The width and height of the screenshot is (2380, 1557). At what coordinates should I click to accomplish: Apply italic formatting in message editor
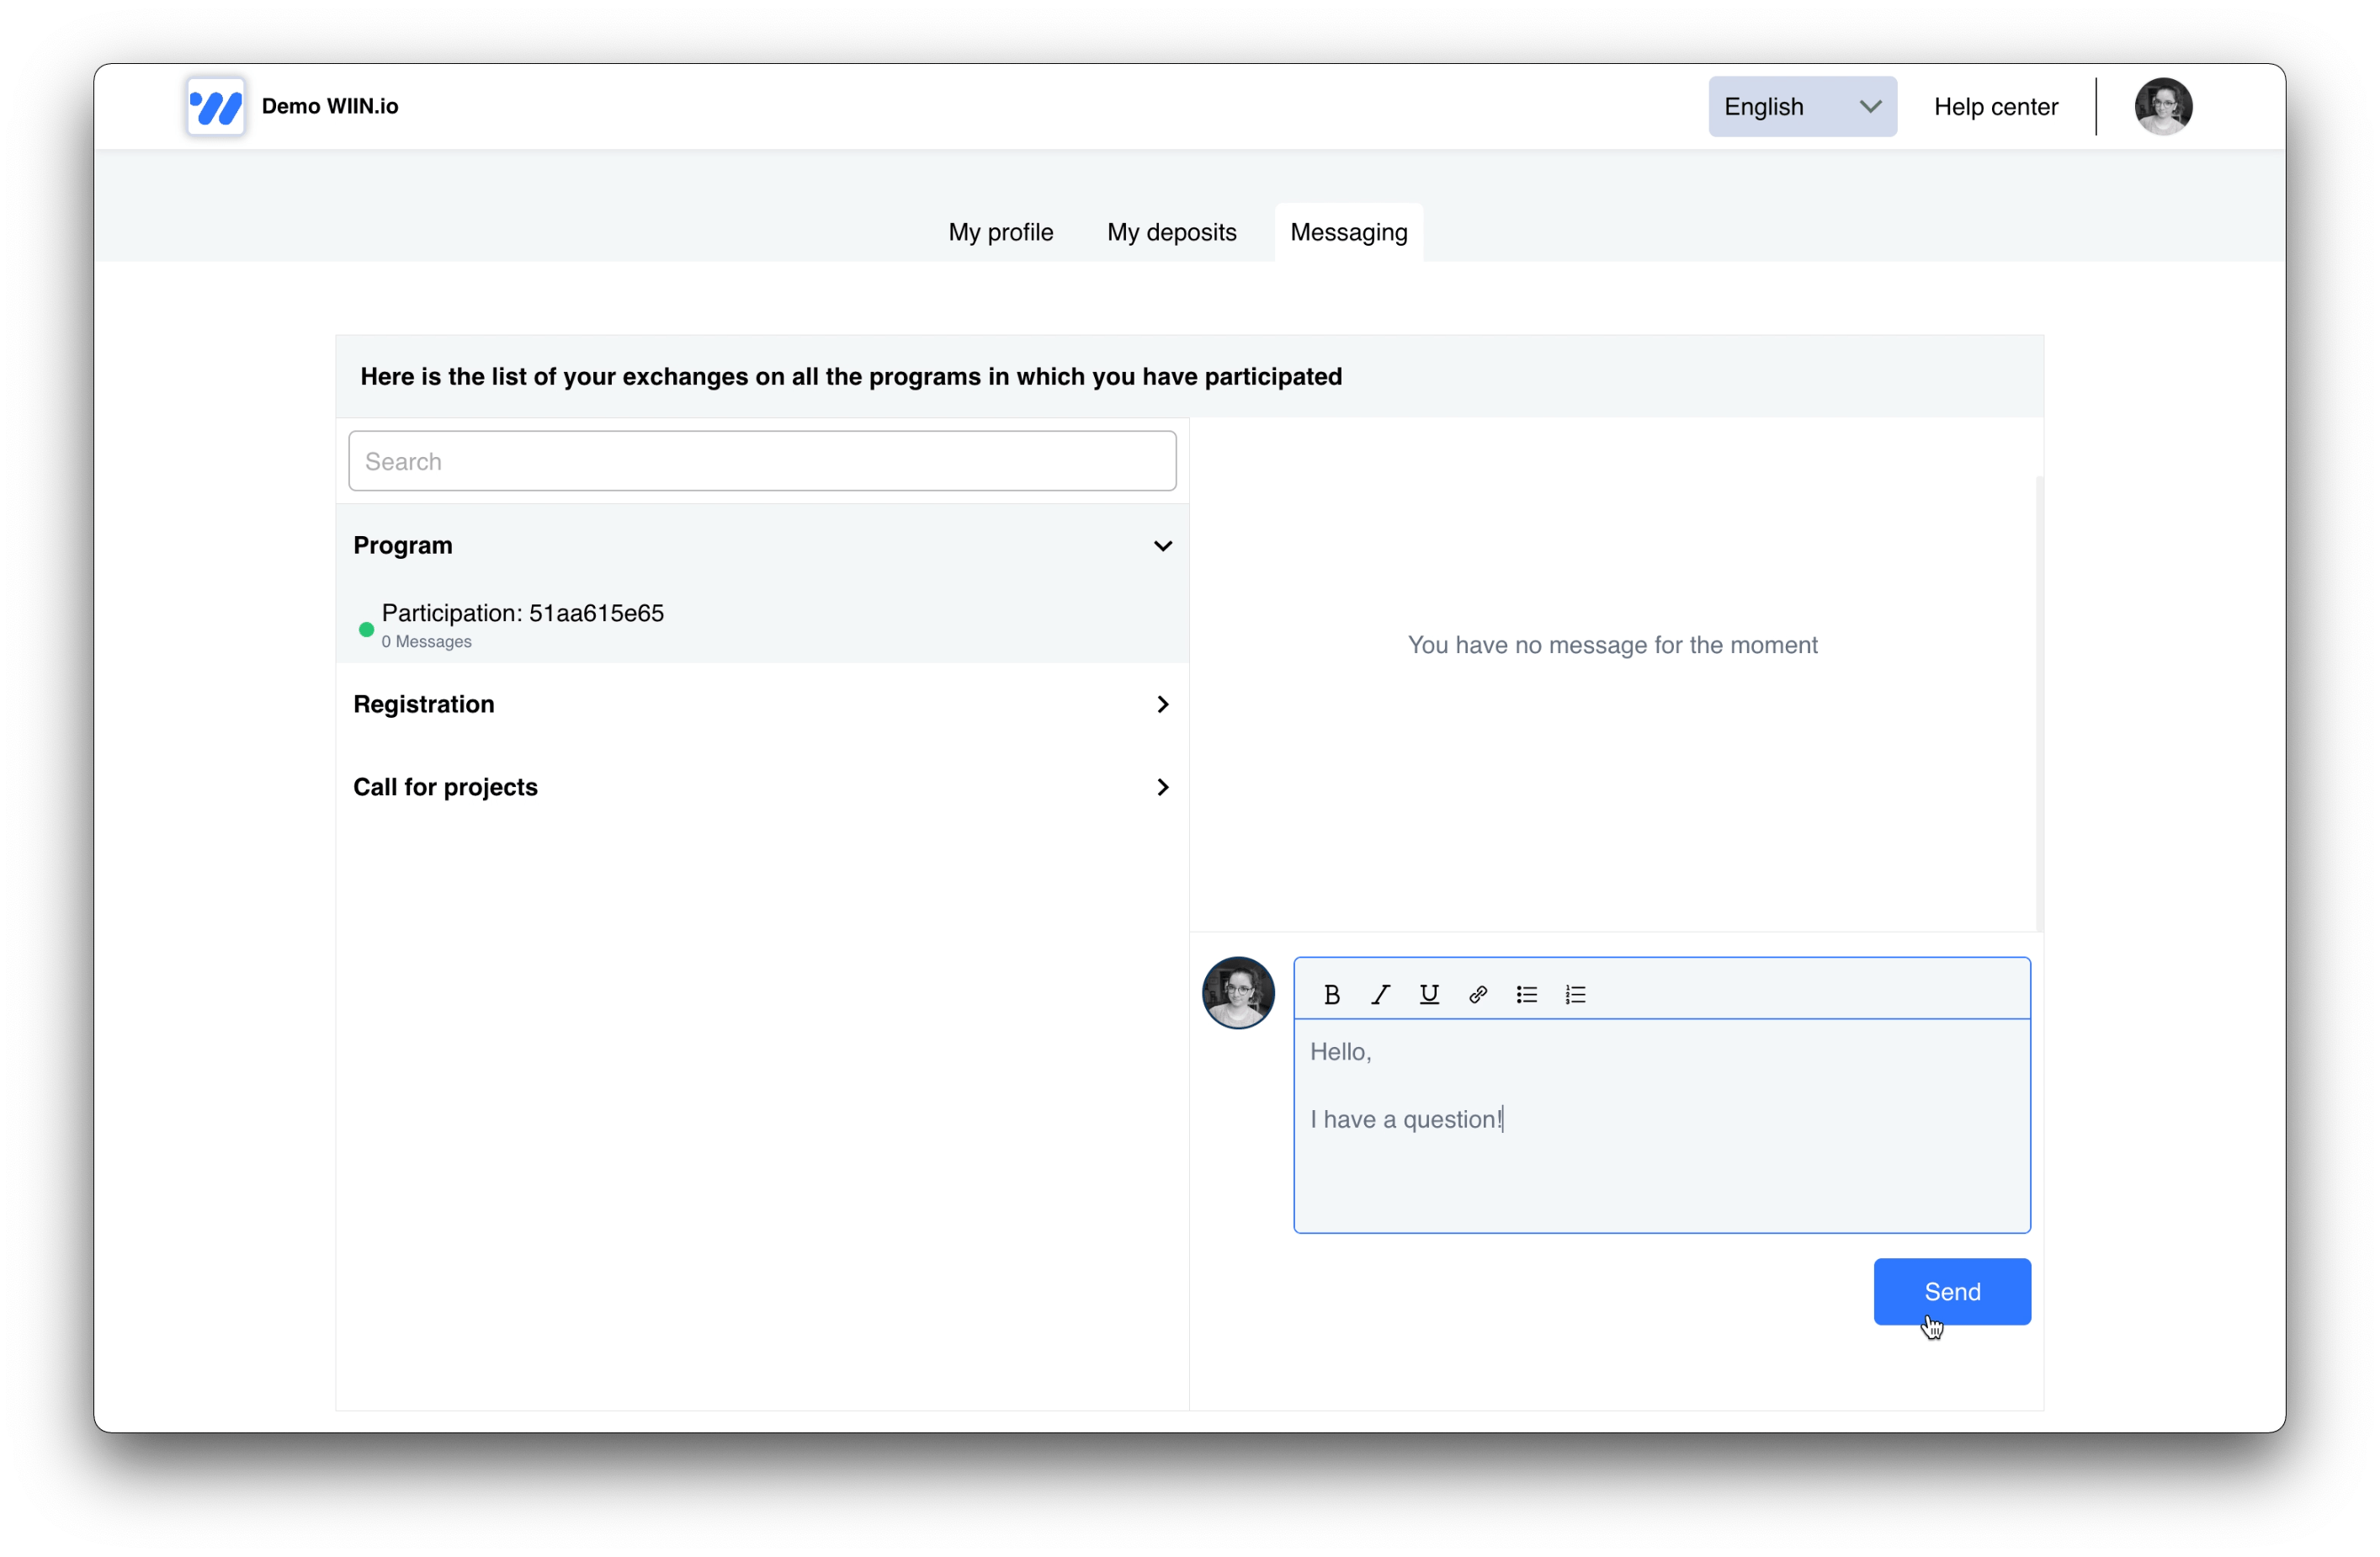pos(1380,994)
